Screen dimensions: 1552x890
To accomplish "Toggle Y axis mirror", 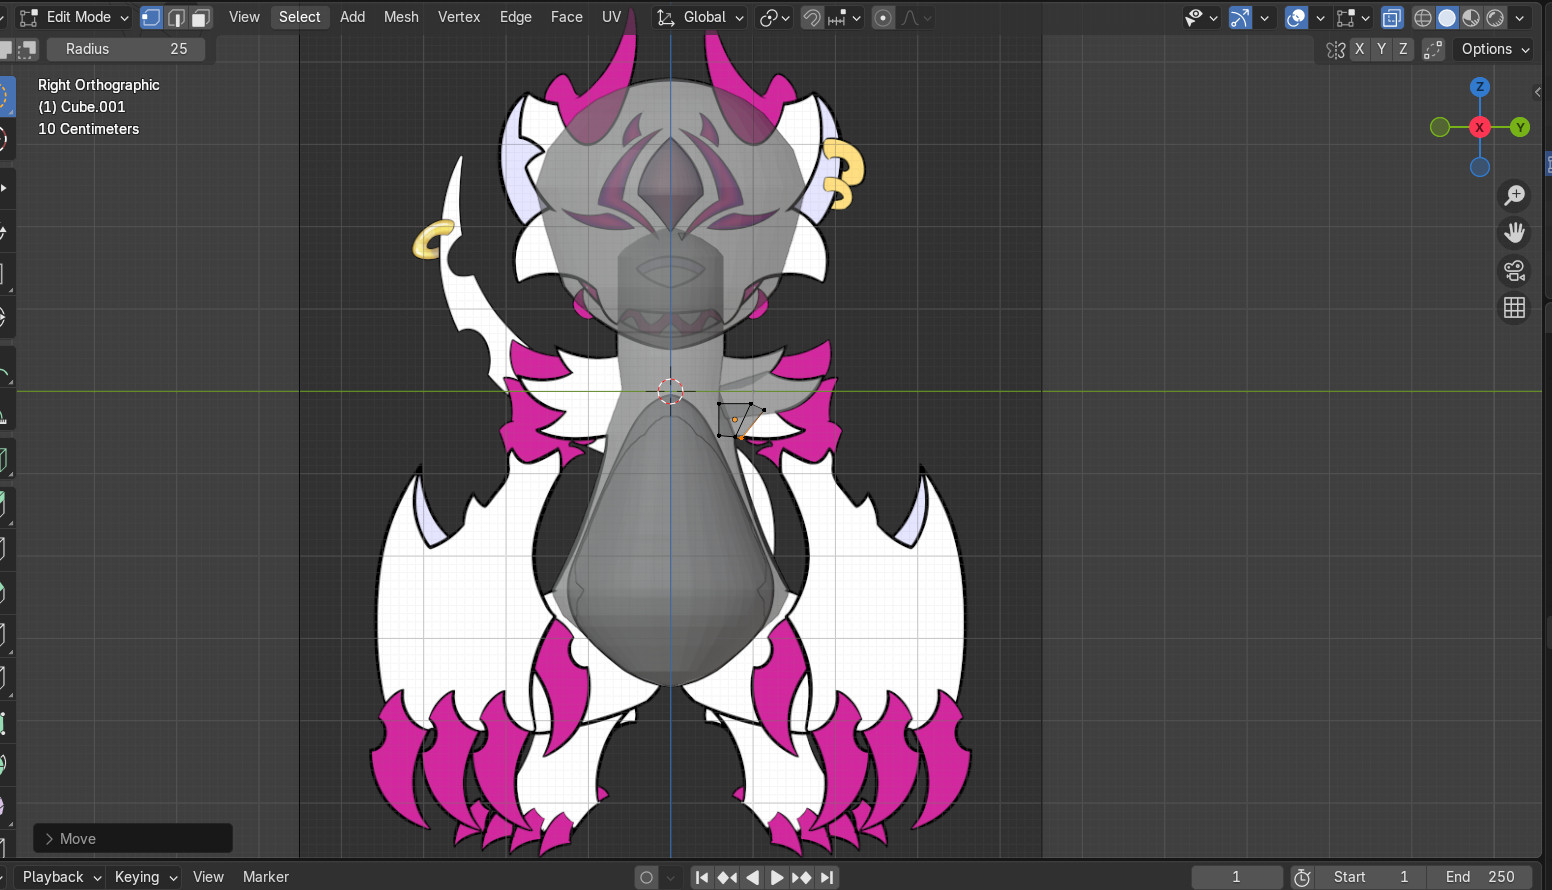I will (1381, 49).
